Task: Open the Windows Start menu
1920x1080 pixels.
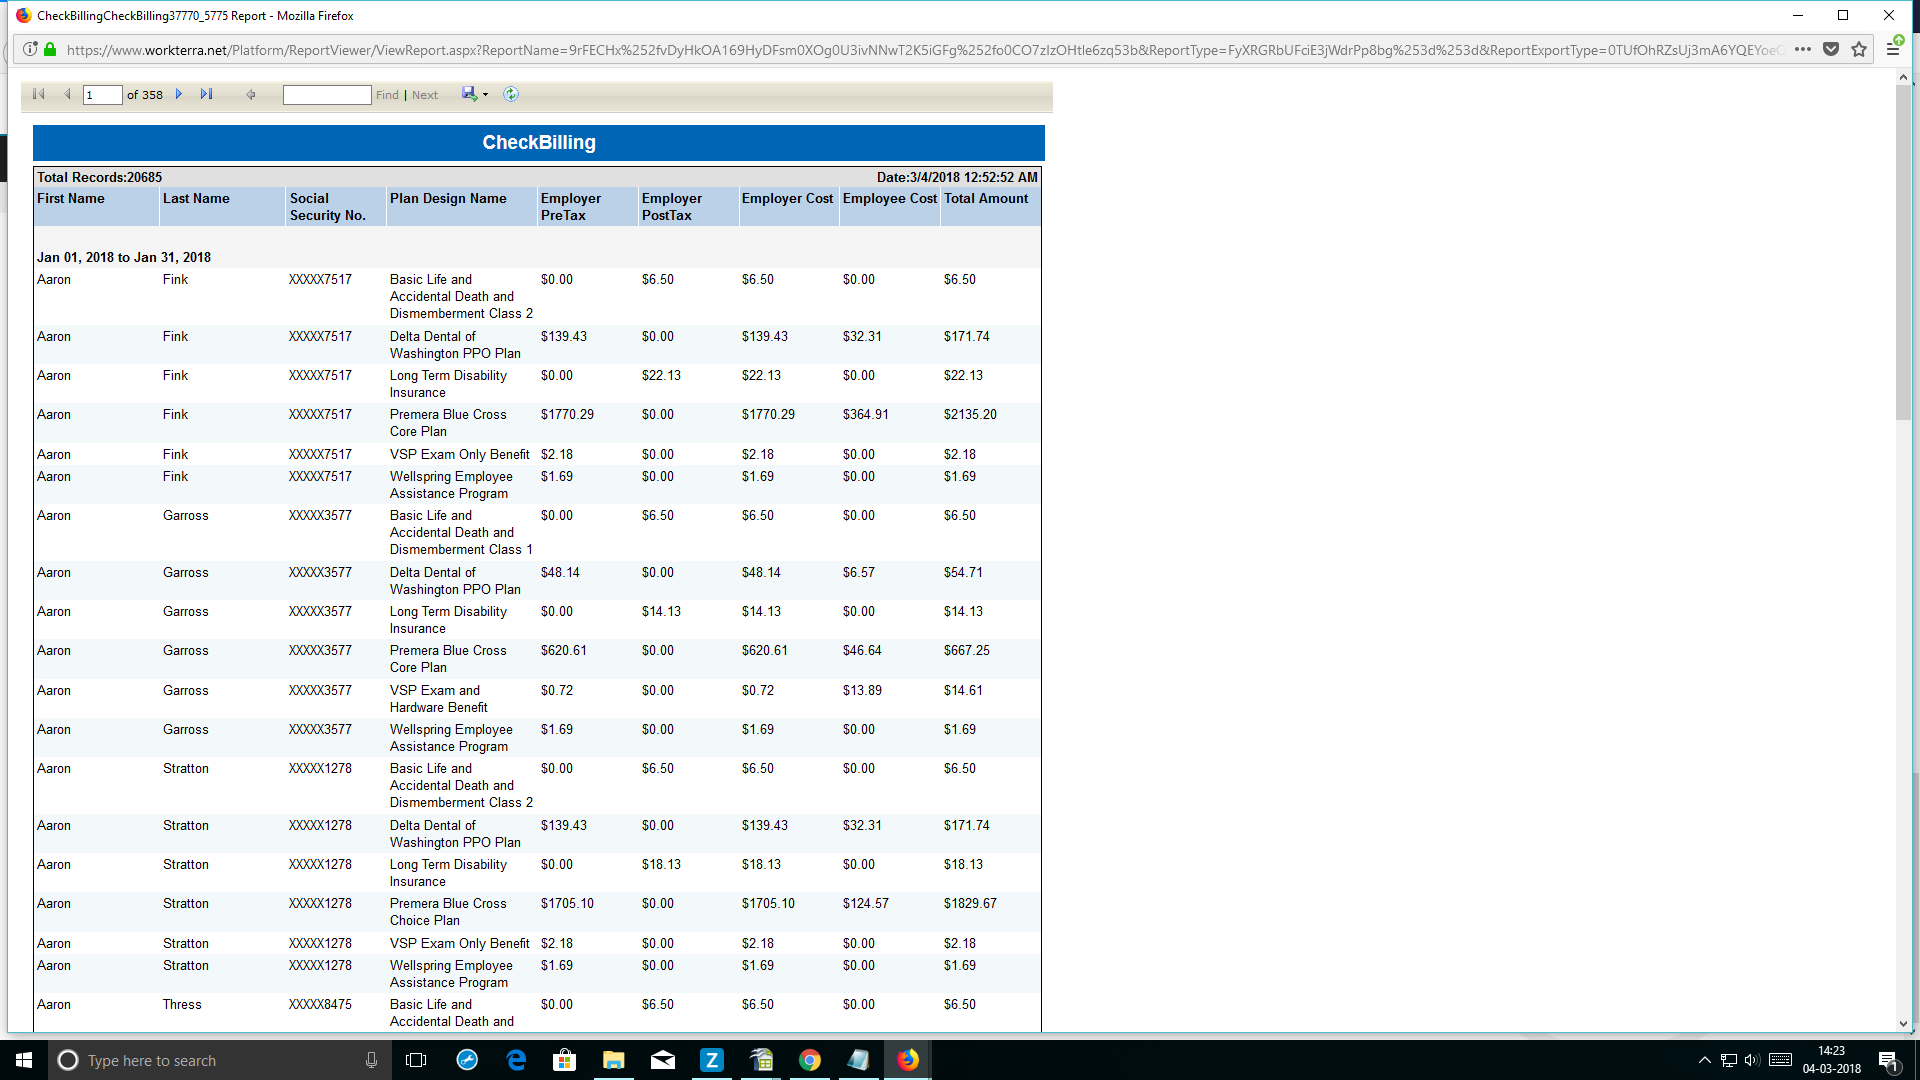Action: (24, 1060)
